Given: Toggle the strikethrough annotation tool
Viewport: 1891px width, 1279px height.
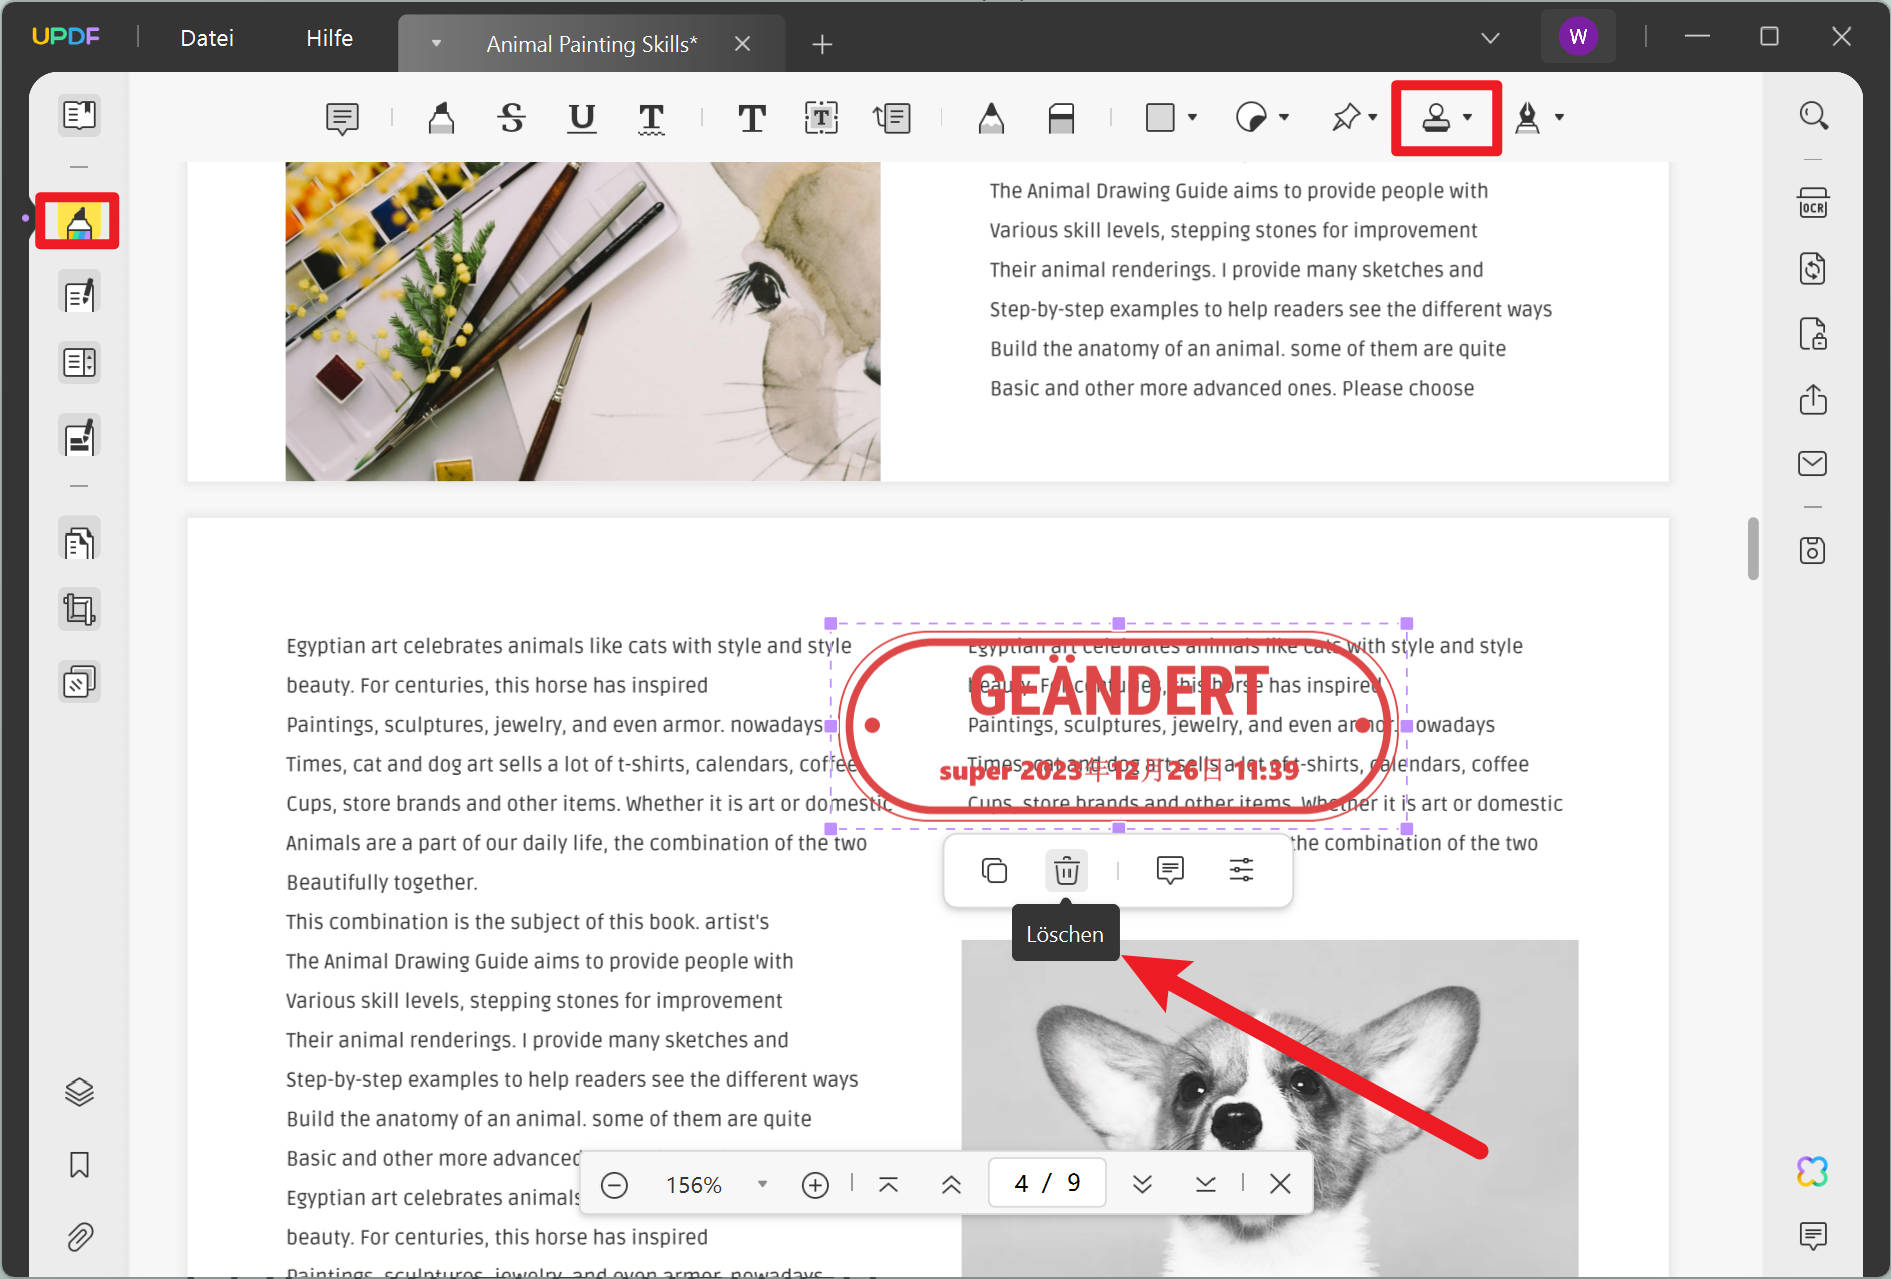Looking at the screenshot, I should (x=511, y=118).
